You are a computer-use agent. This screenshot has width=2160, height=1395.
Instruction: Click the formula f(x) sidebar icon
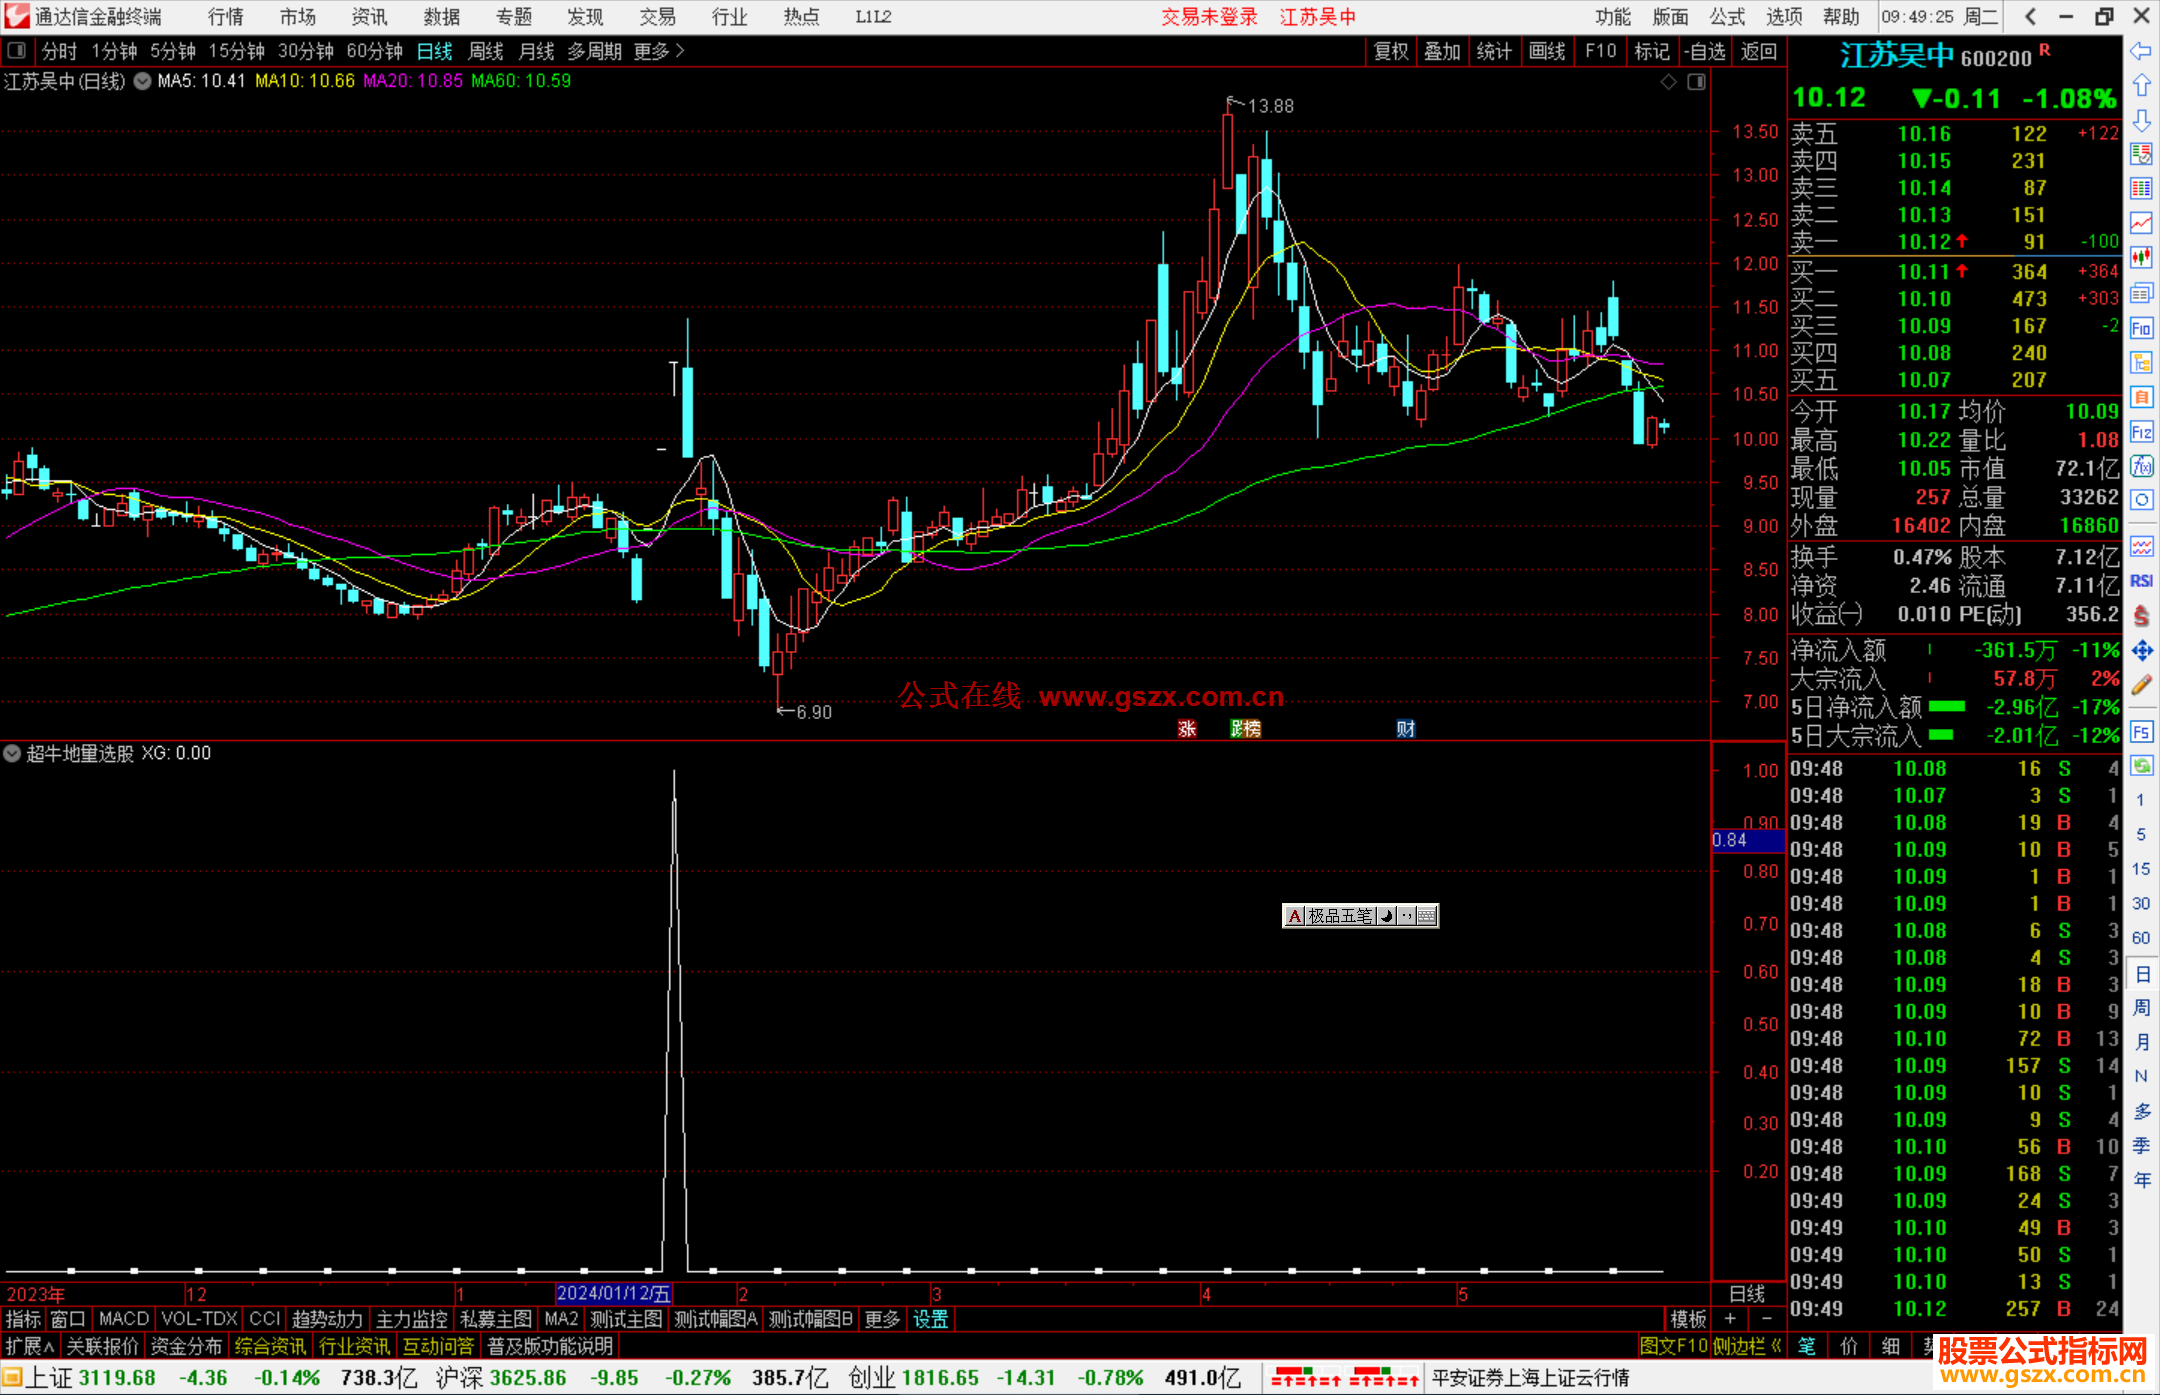click(2141, 466)
